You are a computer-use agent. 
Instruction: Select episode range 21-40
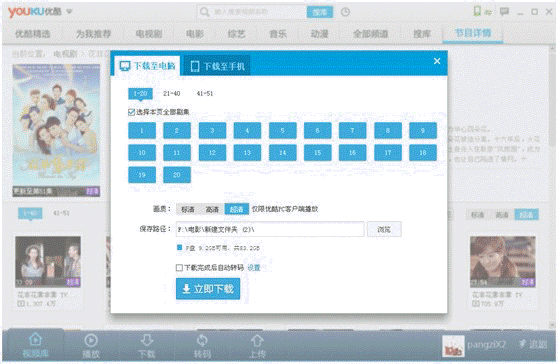pyautogui.click(x=172, y=94)
